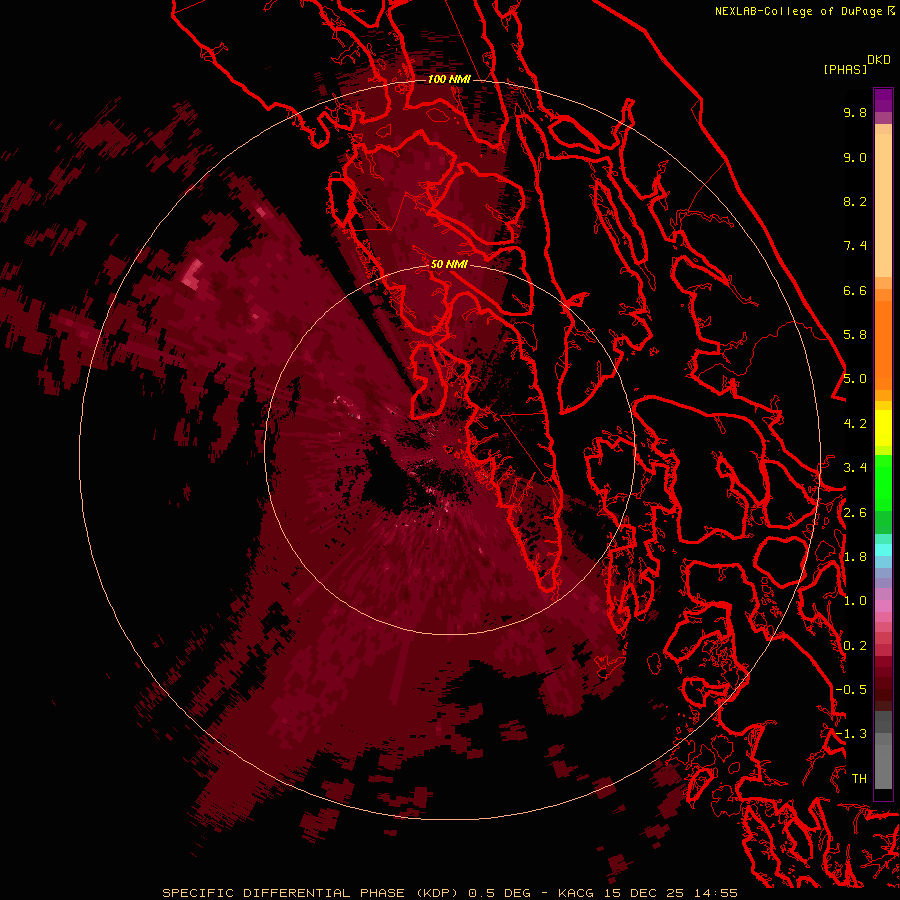Screen dimensions: 900x900
Task: Click the 3.4 legend value
Action: pyautogui.click(x=855, y=468)
